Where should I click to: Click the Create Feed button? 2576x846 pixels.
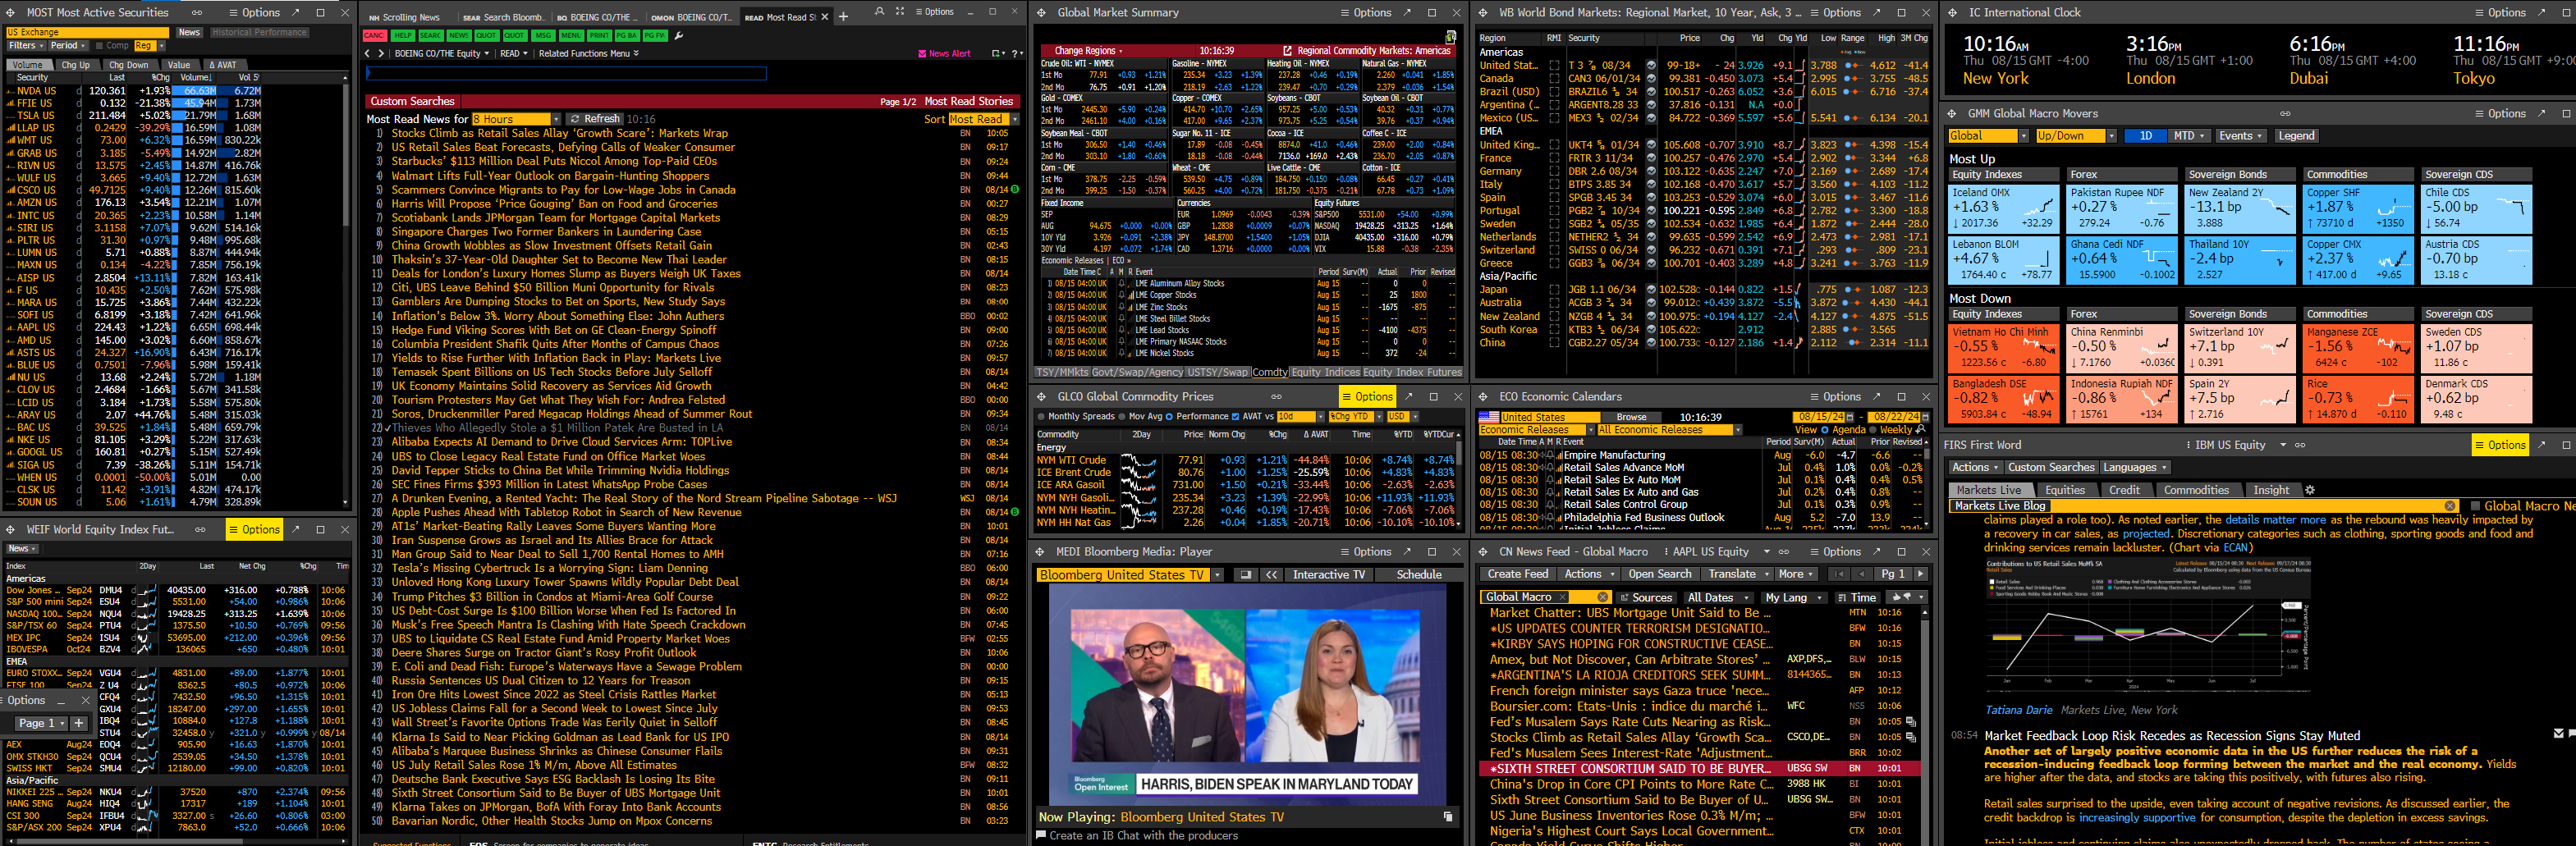(x=1517, y=574)
